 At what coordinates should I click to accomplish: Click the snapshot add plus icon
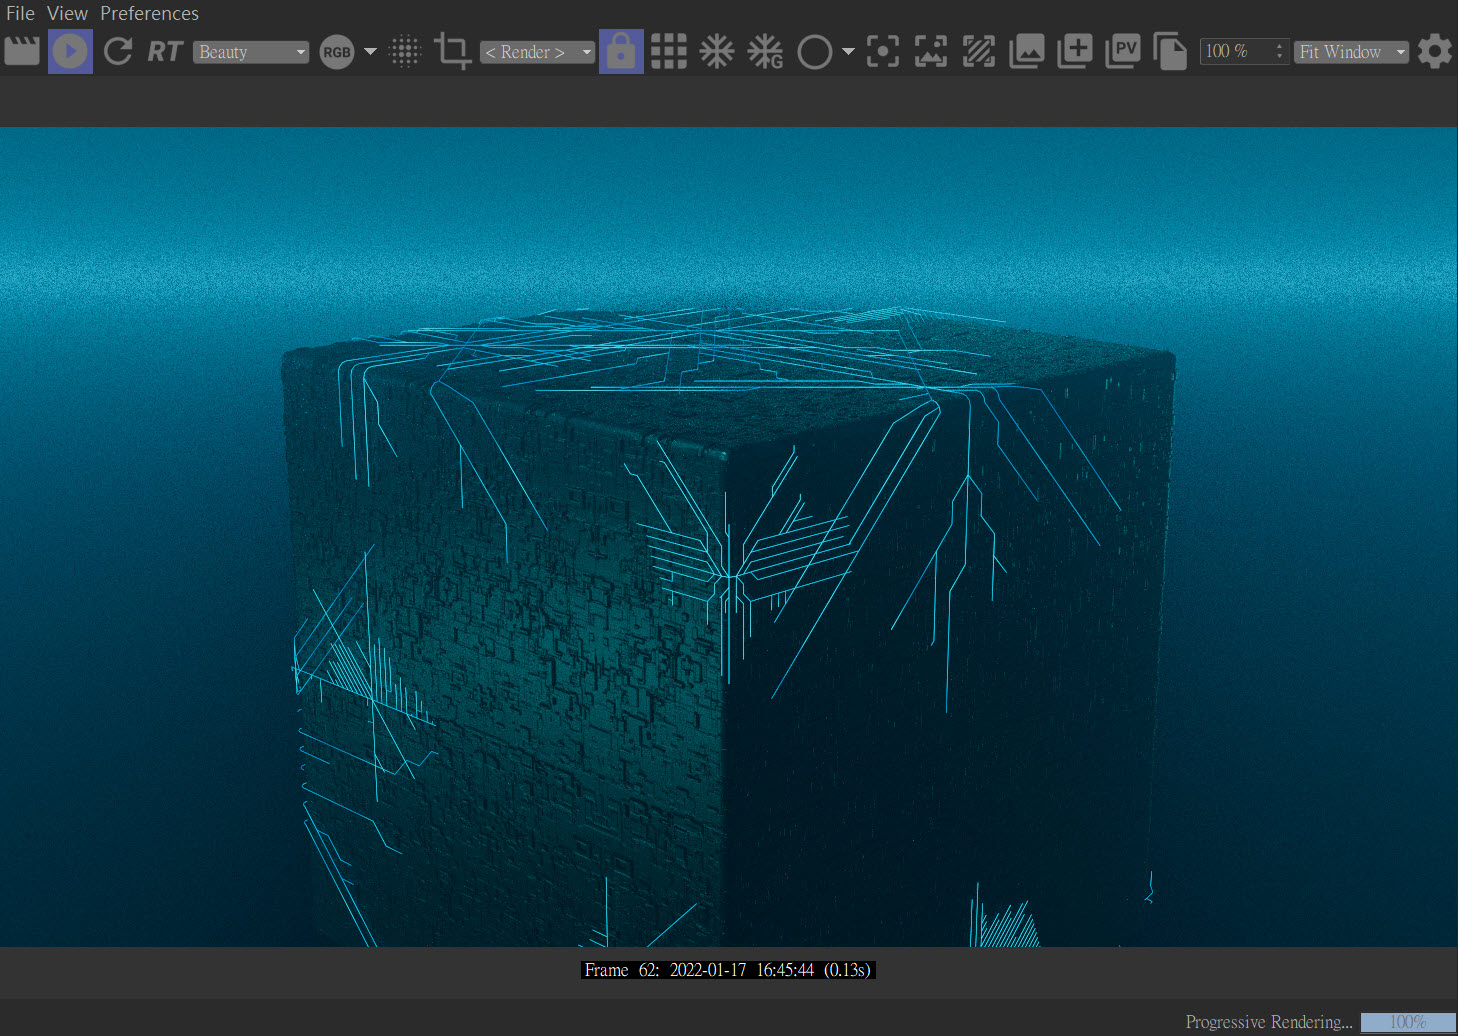click(1075, 51)
